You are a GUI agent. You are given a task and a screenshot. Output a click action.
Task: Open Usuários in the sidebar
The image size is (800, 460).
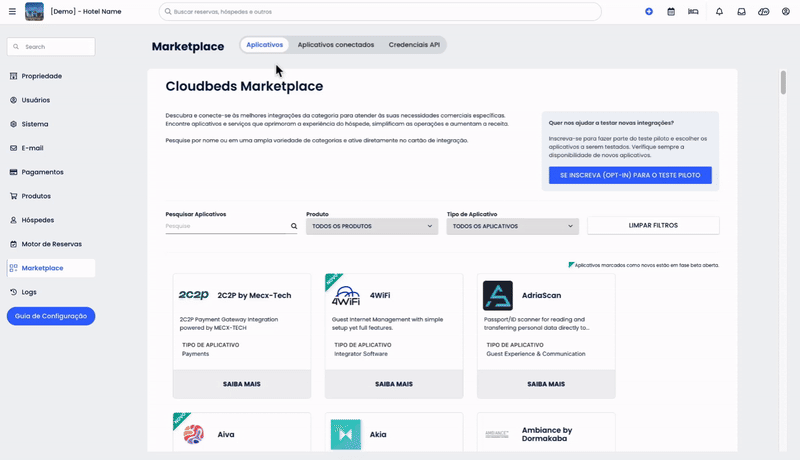(x=35, y=100)
